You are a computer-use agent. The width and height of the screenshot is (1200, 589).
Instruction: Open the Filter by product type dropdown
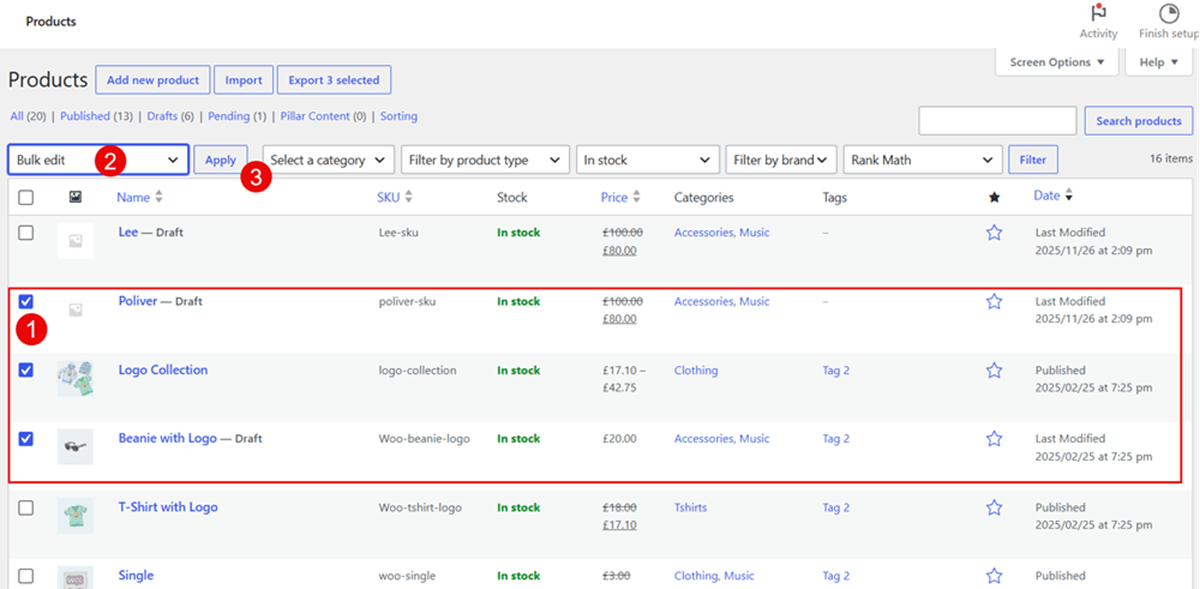pos(485,160)
